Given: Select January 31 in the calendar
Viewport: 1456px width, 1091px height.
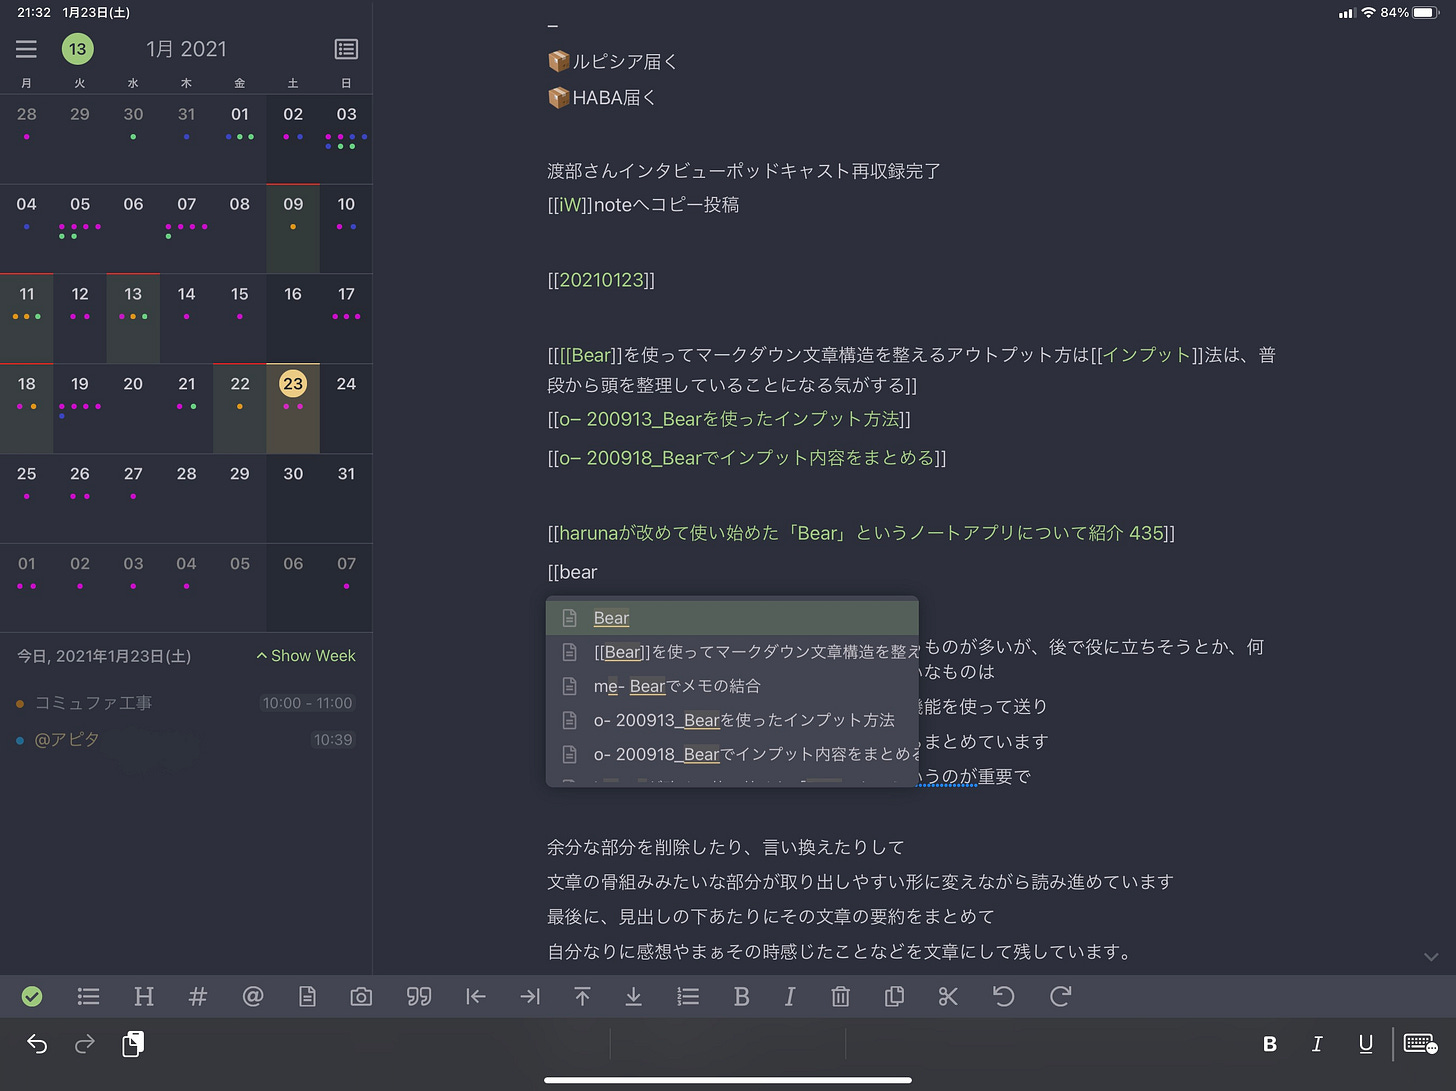Looking at the screenshot, I should click(x=346, y=497).
